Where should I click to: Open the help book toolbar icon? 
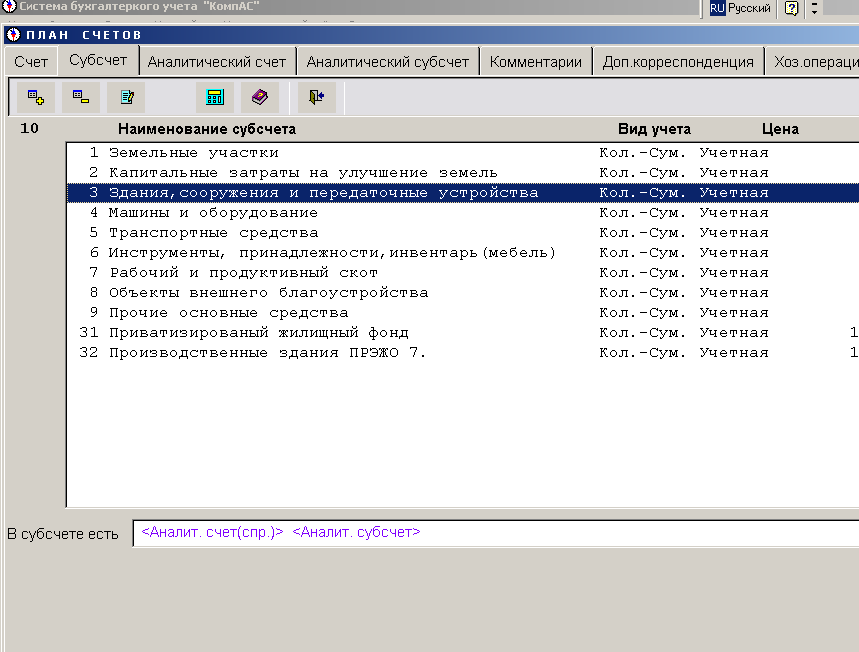pyautogui.click(x=259, y=97)
